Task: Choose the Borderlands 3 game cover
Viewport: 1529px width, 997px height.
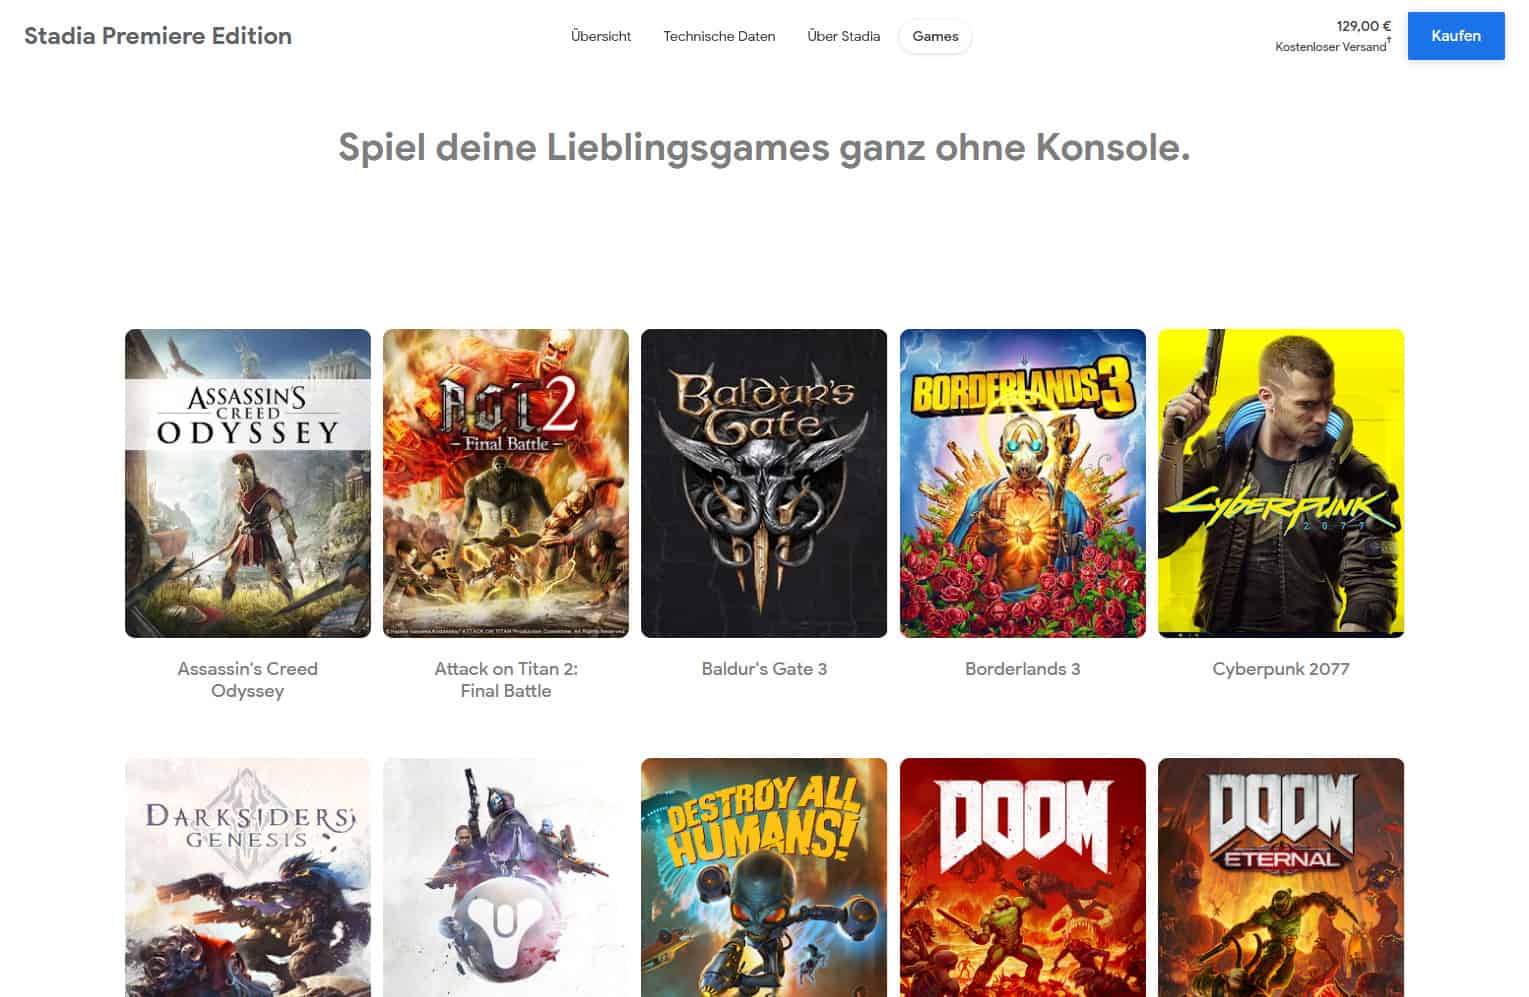Action: tap(1023, 483)
